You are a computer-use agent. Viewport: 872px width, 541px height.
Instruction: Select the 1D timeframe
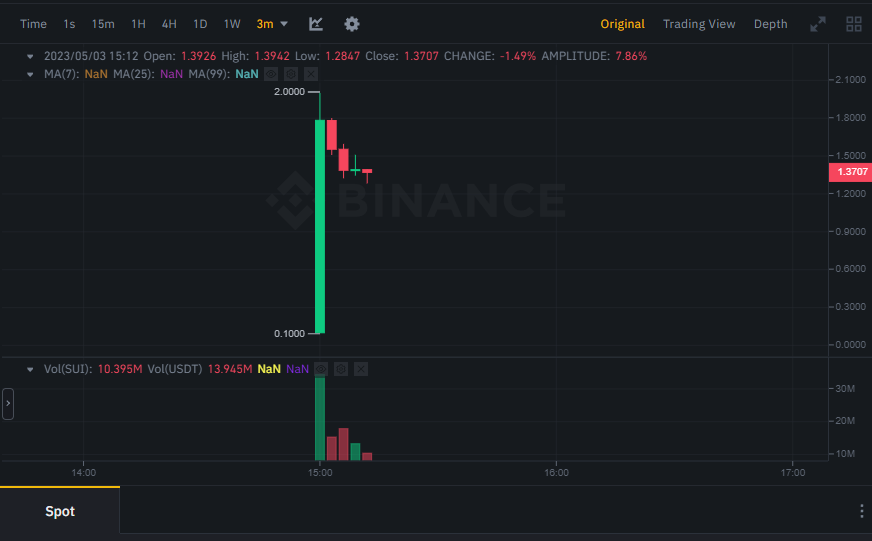pyautogui.click(x=200, y=24)
